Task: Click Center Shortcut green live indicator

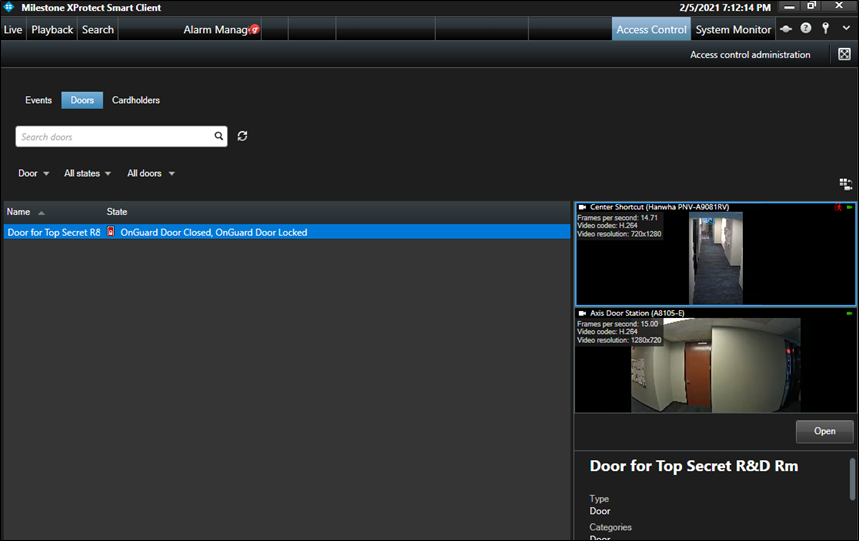Action: [849, 207]
